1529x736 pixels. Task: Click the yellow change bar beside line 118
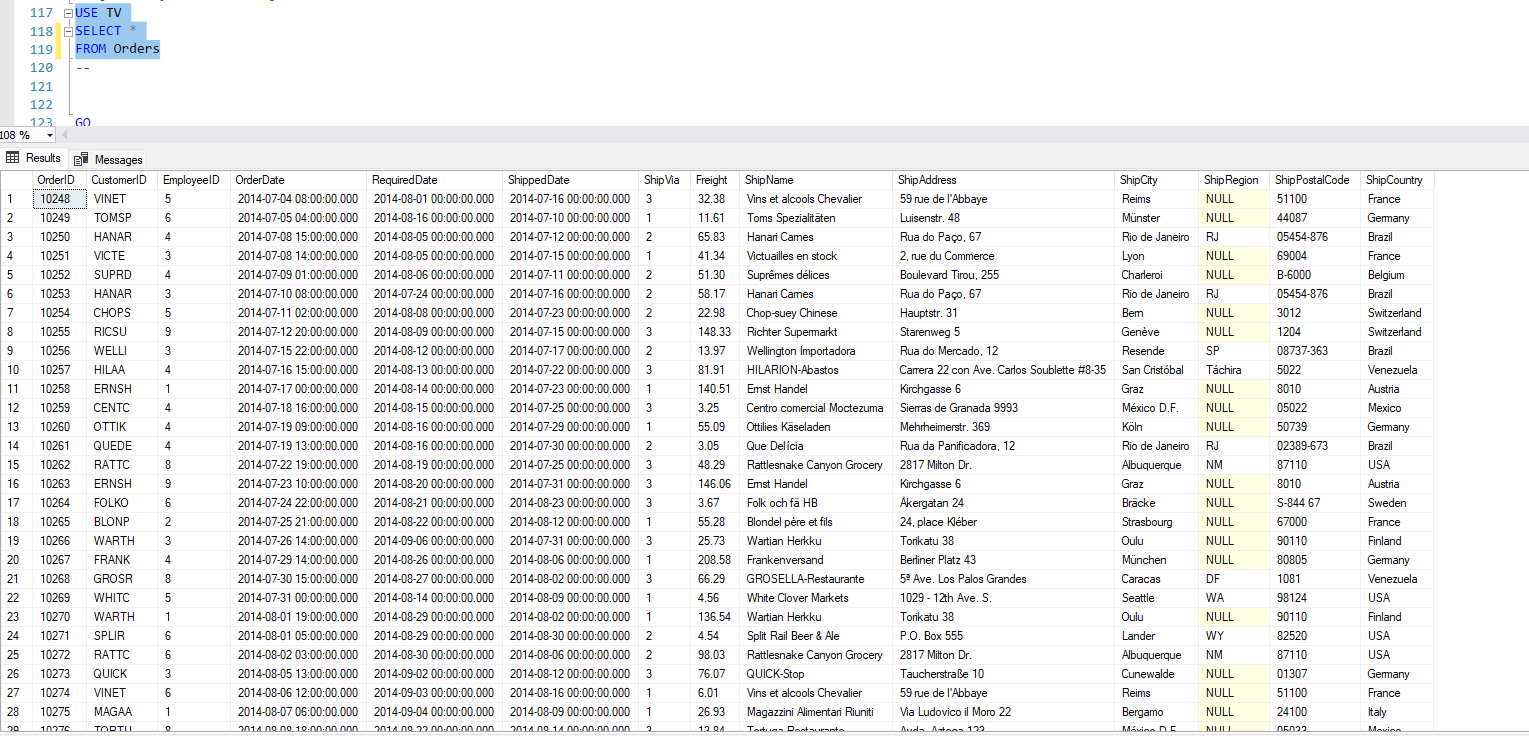click(60, 31)
